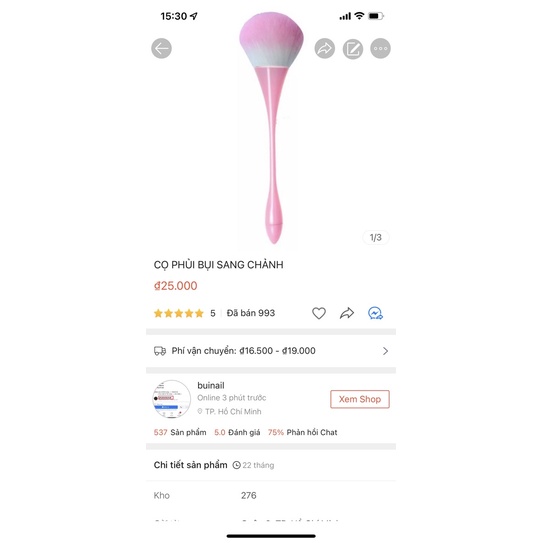The width and height of the screenshot is (543, 543).
Task: Tap the 1/3 image counter badge
Action: [x=376, y=237]
